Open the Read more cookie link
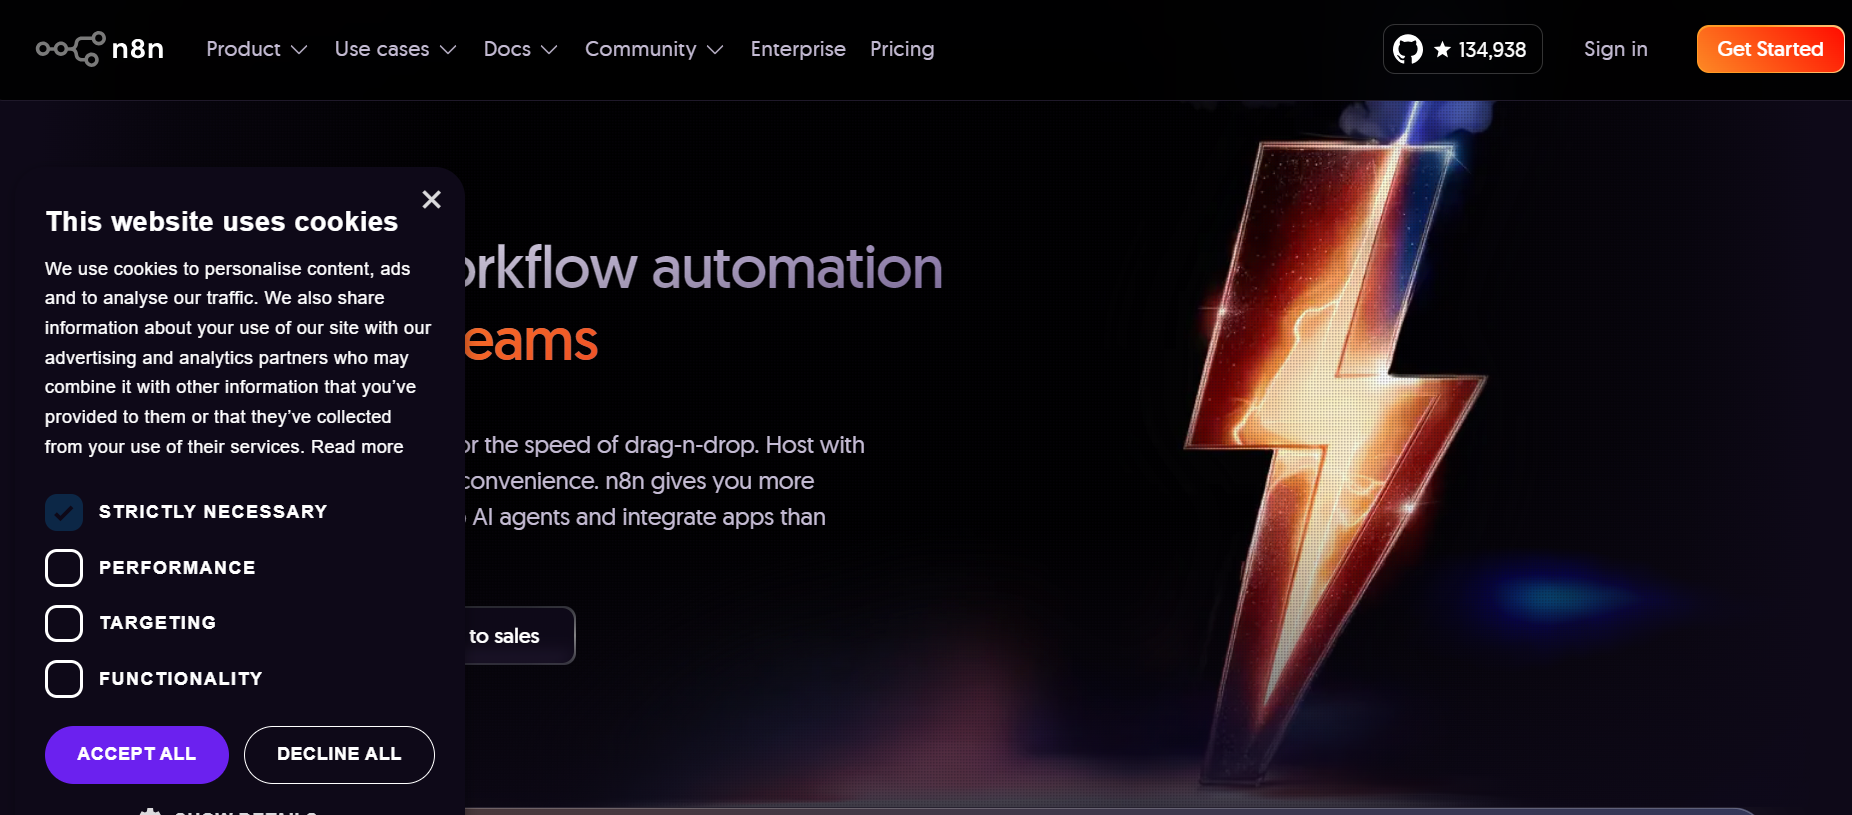 (x=357, y=447)
